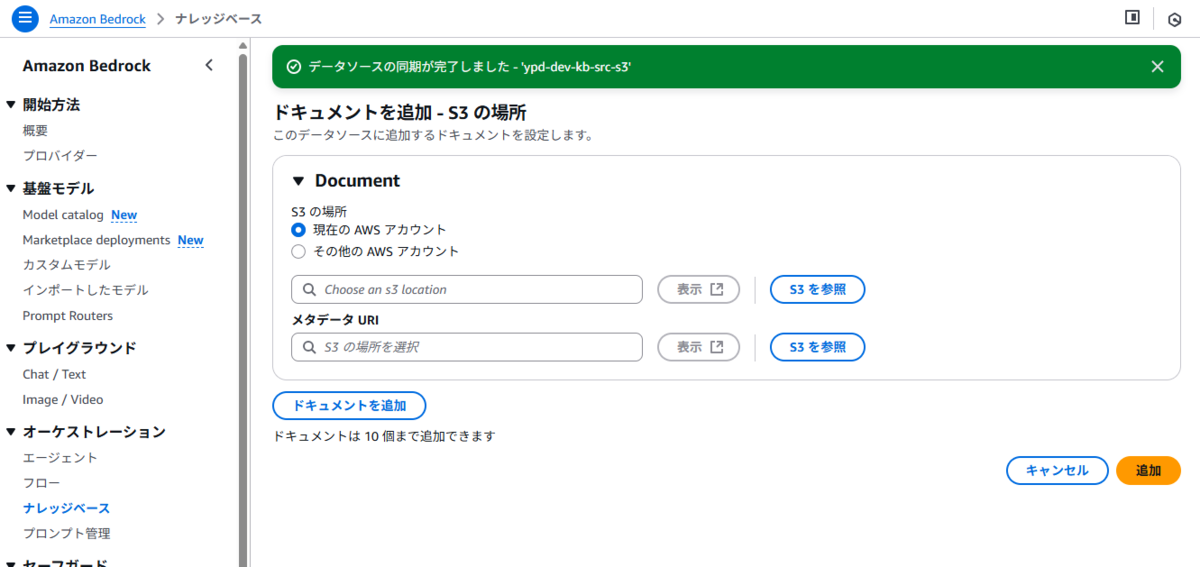Open Prompt Routers in sidebar
The height and width of the screenshot is (567, 1200).
pos(66,316)
